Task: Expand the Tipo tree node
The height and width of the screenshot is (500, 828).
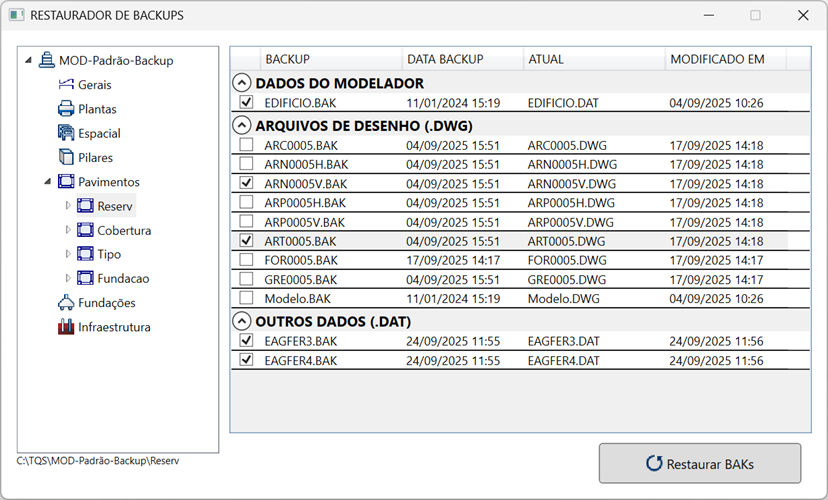Action: 68,254
